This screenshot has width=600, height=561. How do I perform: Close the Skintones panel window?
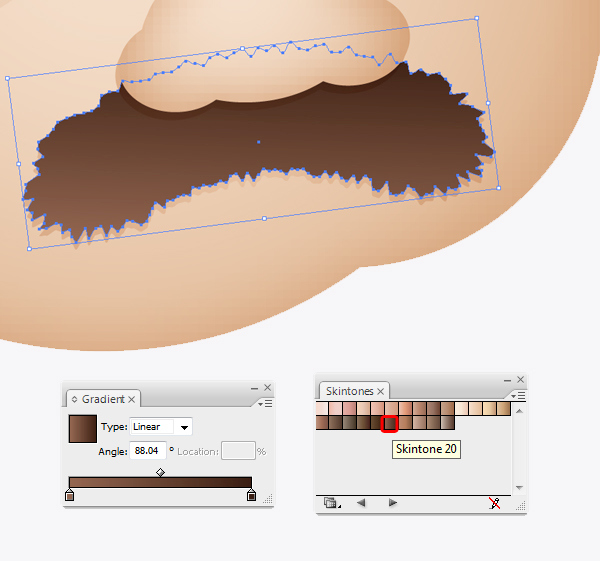[520, 380]
